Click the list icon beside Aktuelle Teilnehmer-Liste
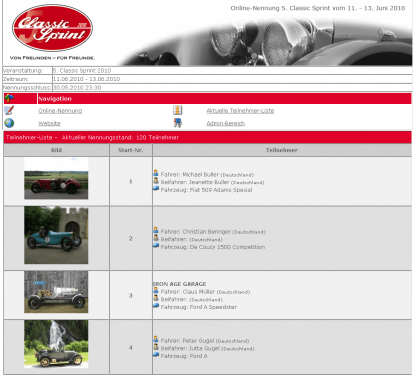Screen dimensions: 417x375 point(178,110)
